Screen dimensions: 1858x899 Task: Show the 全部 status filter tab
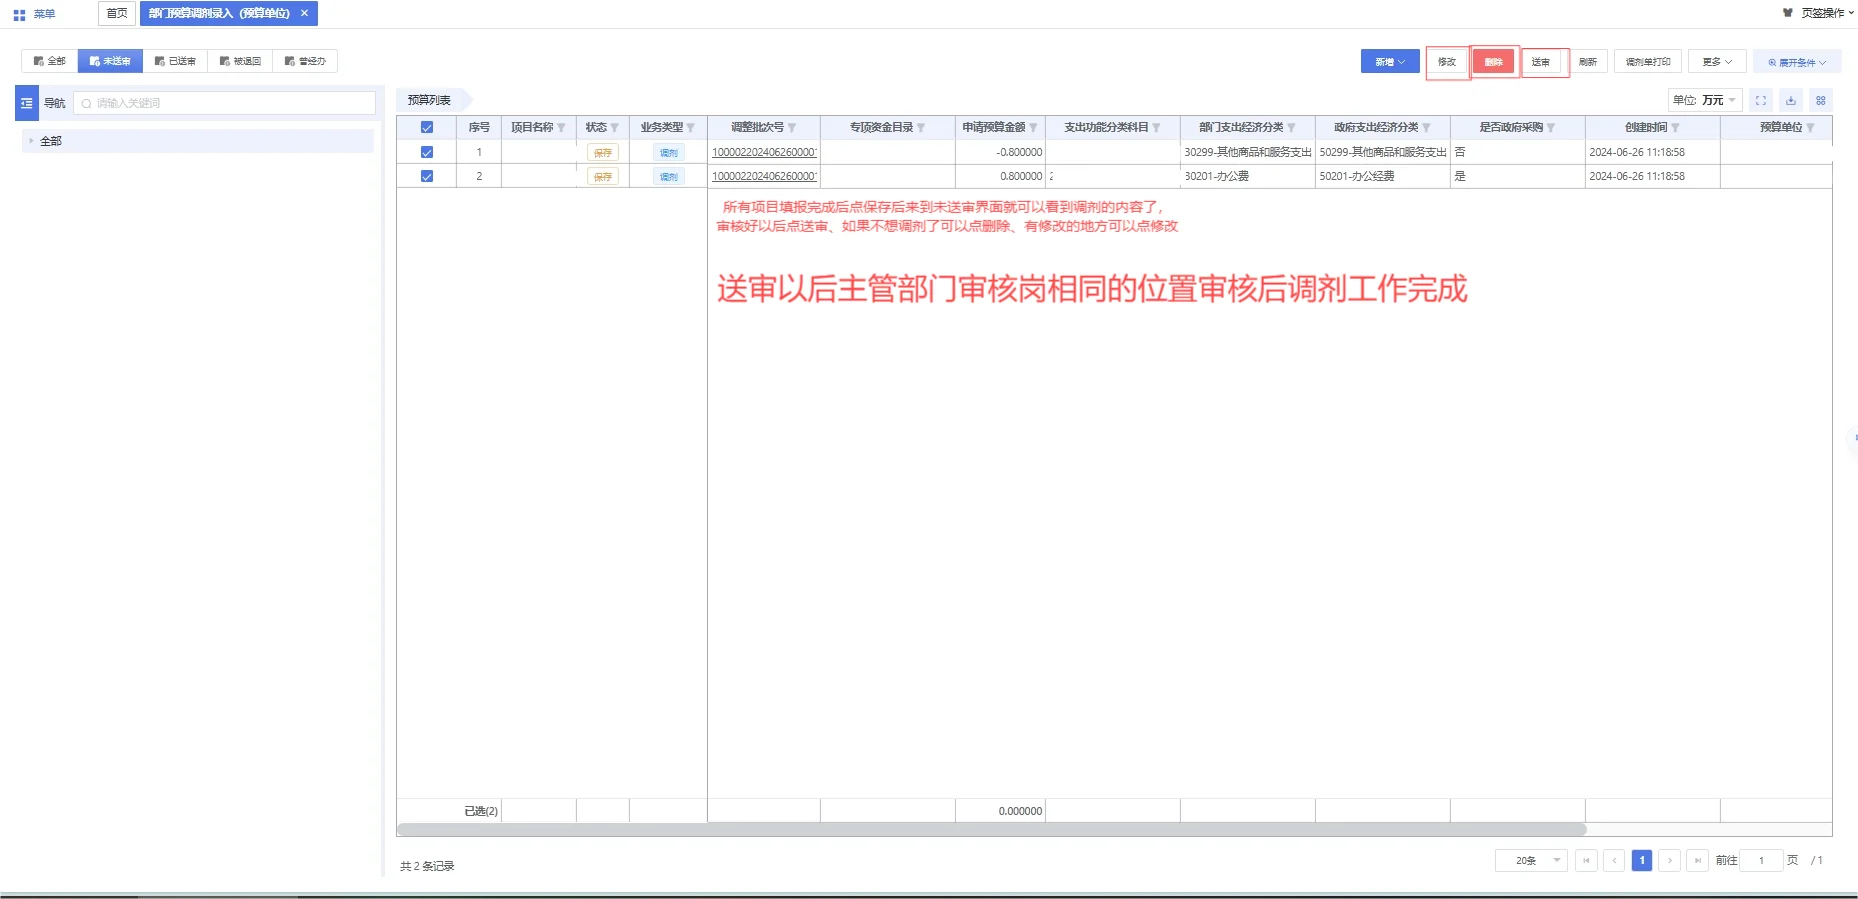[50, 61]
